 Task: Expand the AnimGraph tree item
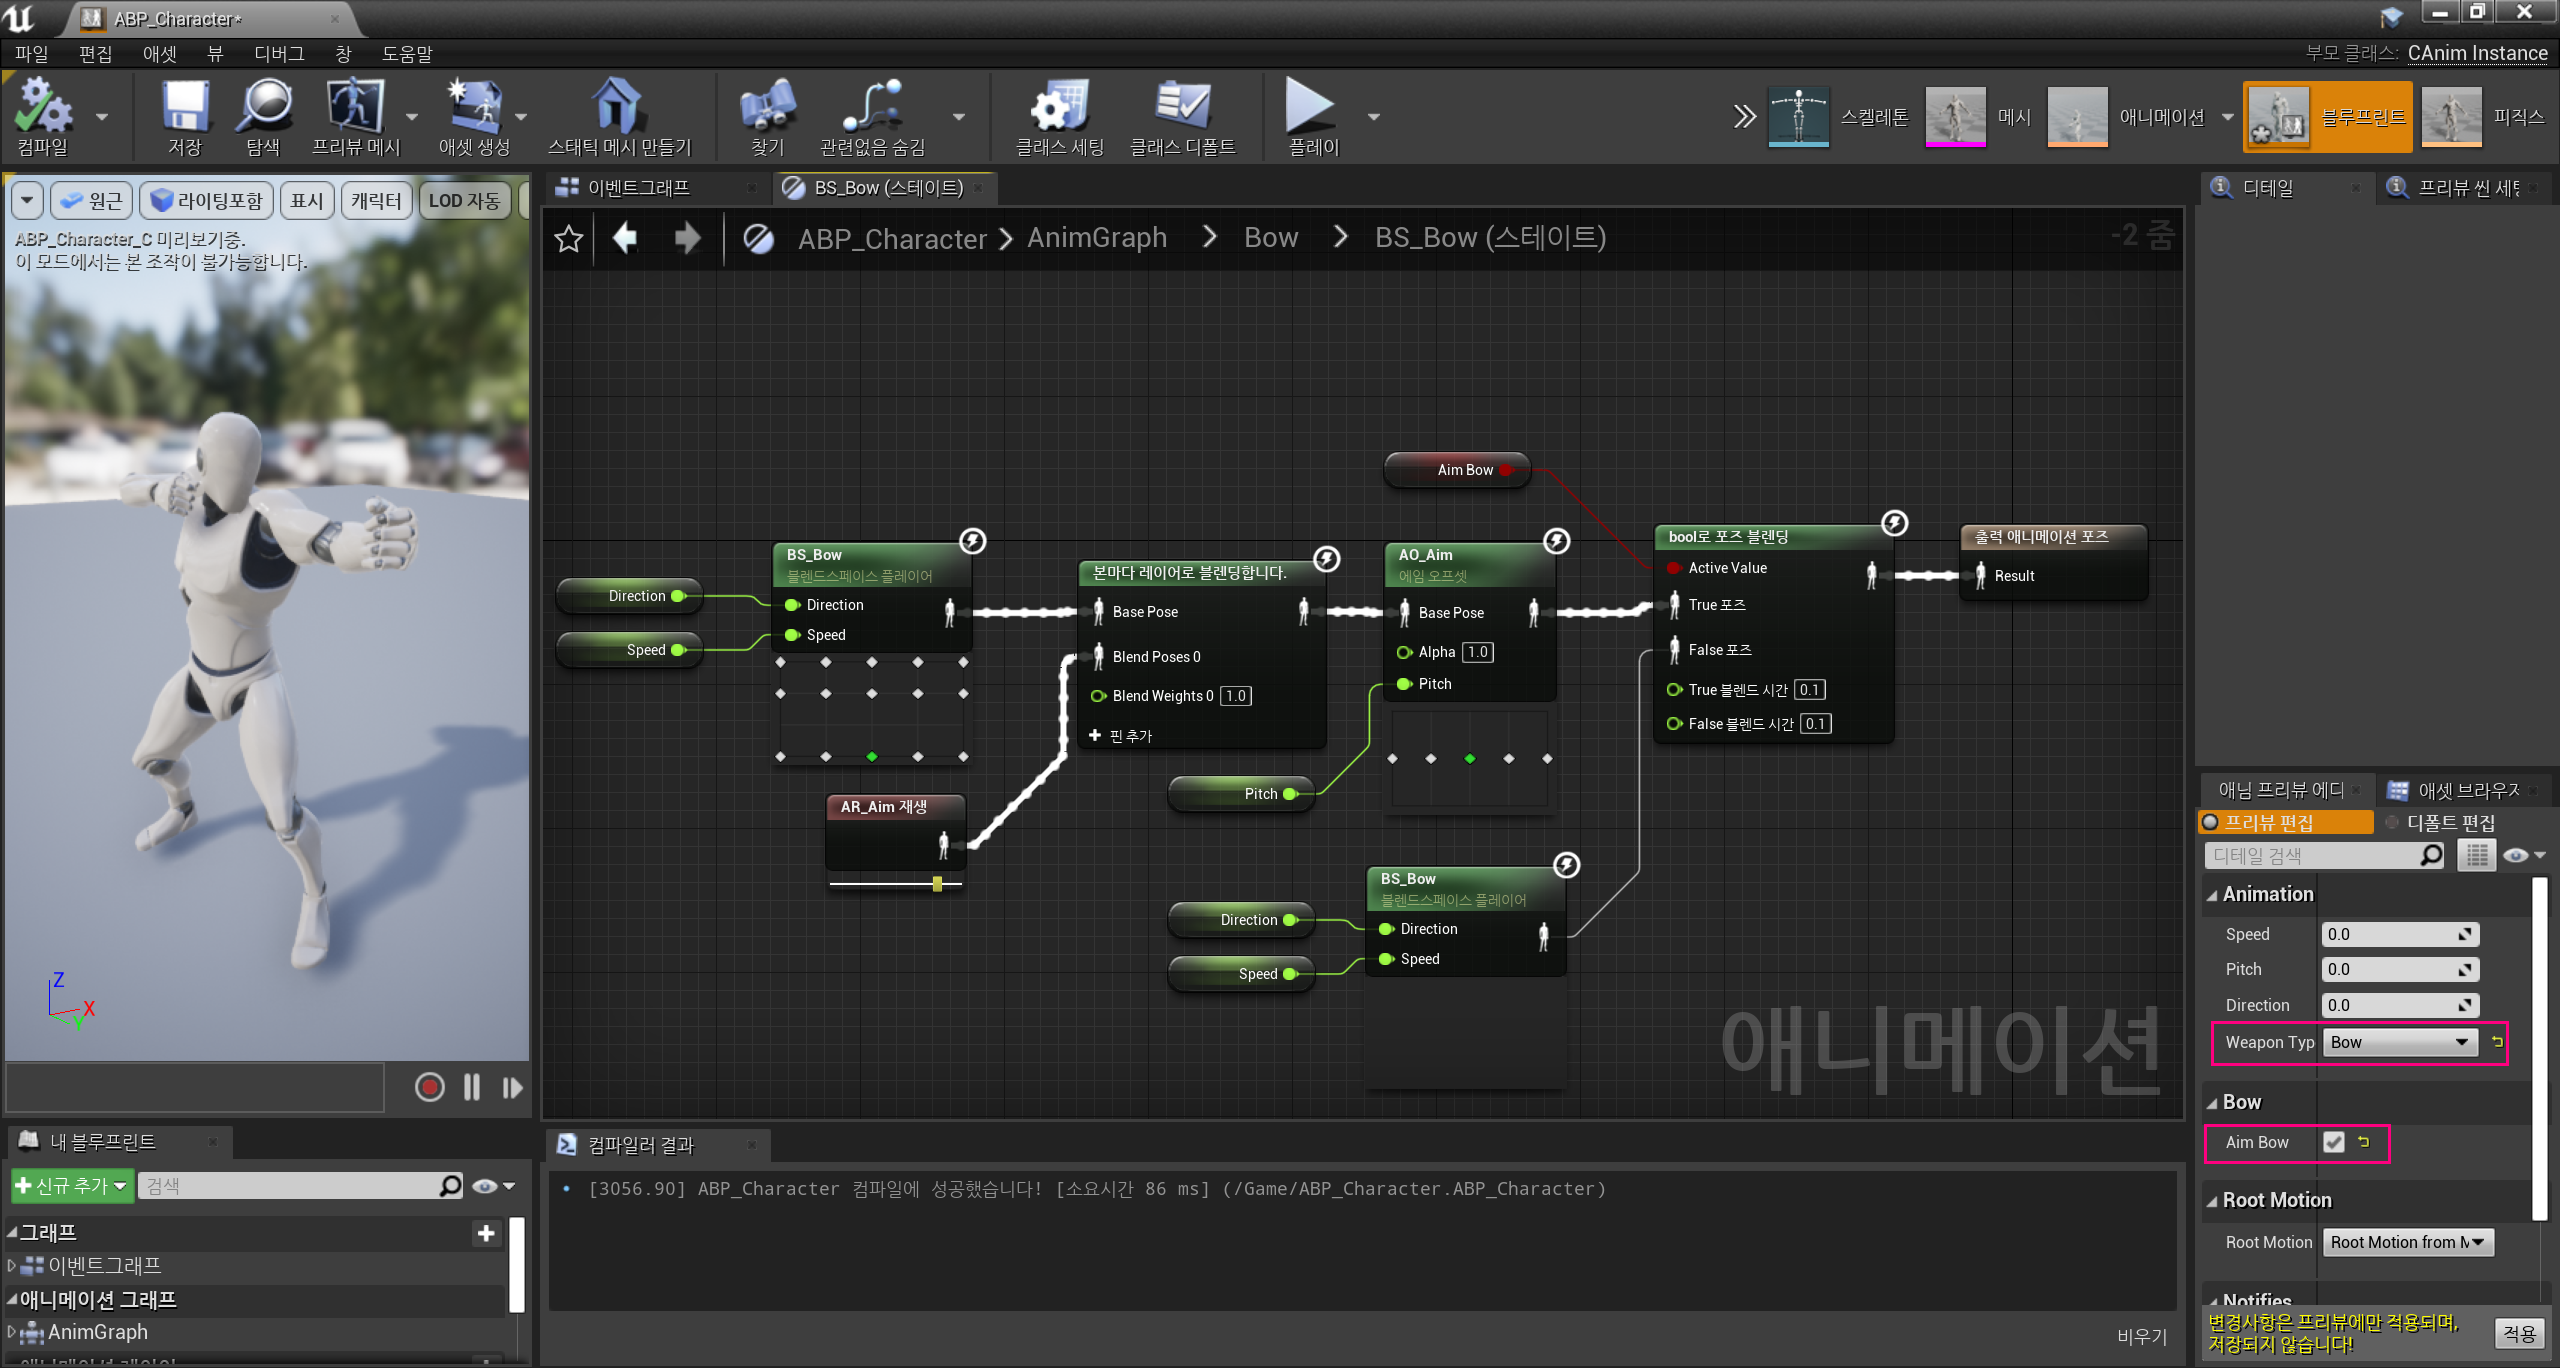click(12, 1332)
